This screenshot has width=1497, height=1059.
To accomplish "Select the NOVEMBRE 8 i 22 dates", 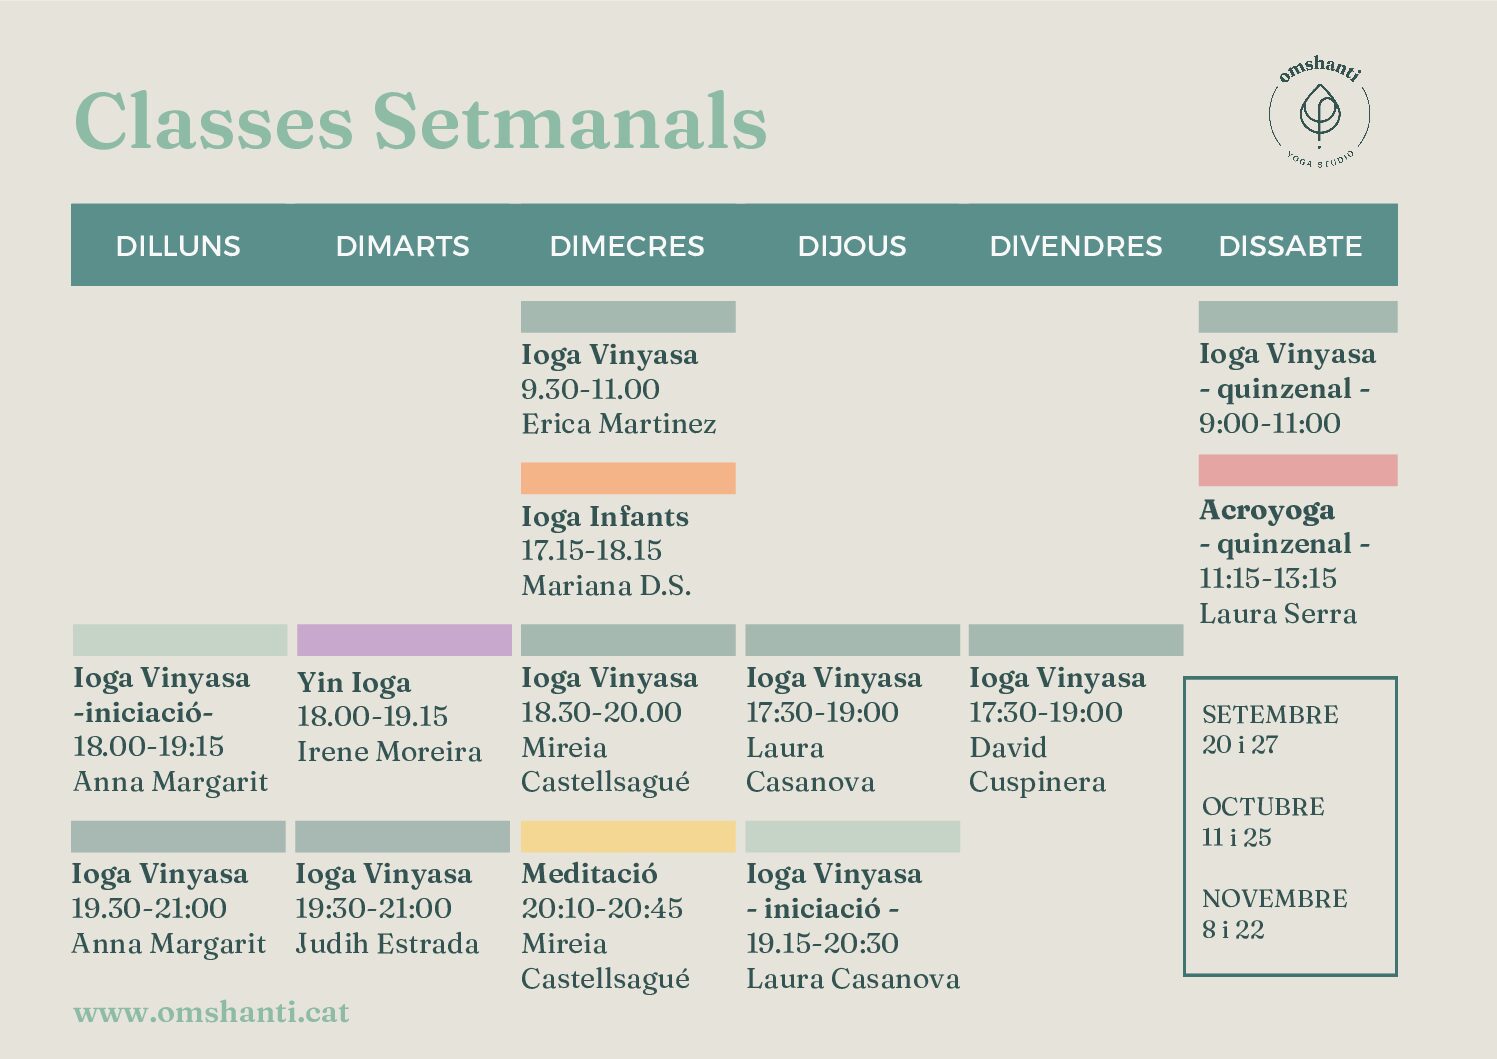I will 1273,913.
